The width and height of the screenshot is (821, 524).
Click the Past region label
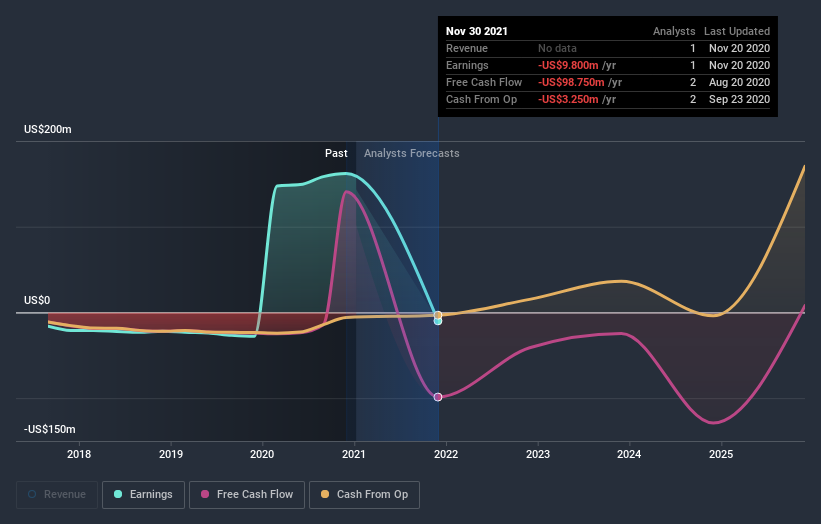(x=336, y=153)
